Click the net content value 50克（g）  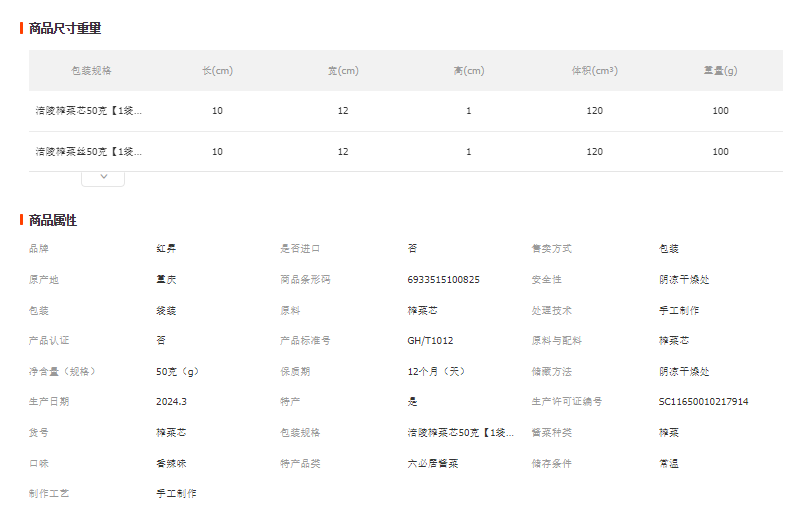point(177,372)
